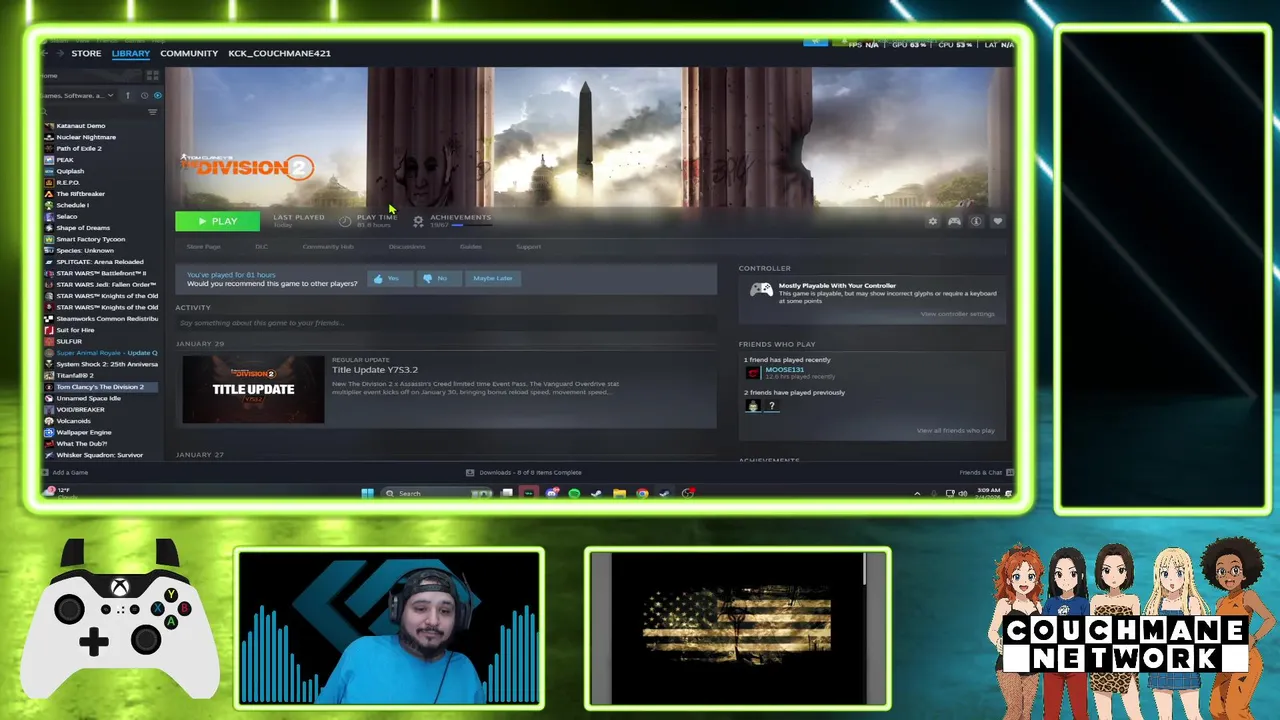Image resolution: width=1280 pixels, height=720 pixels.
Task: Open View controller settings link
Action: 957,314
